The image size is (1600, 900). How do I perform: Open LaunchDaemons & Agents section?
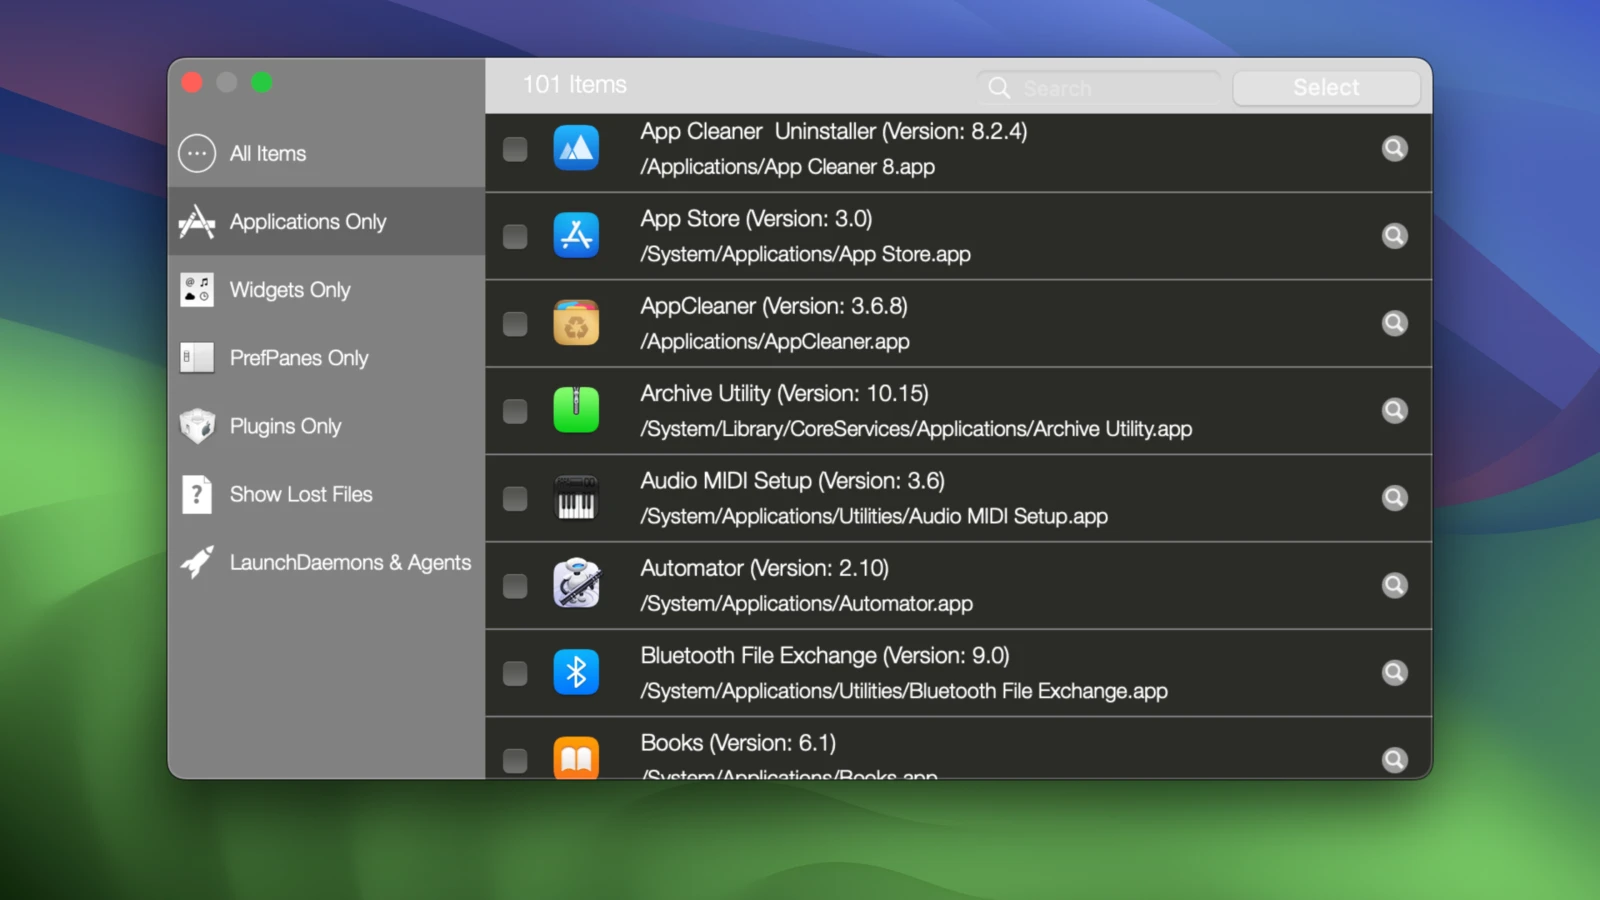coord(350,562)
